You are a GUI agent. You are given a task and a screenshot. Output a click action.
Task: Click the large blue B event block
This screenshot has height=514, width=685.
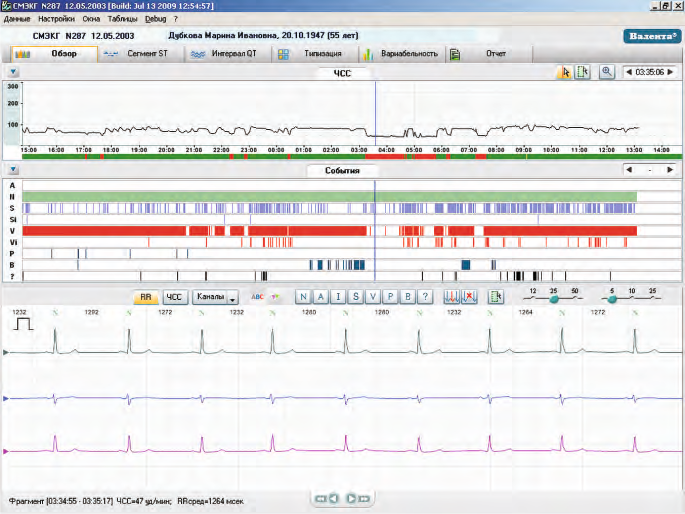[x=466, y=265]
